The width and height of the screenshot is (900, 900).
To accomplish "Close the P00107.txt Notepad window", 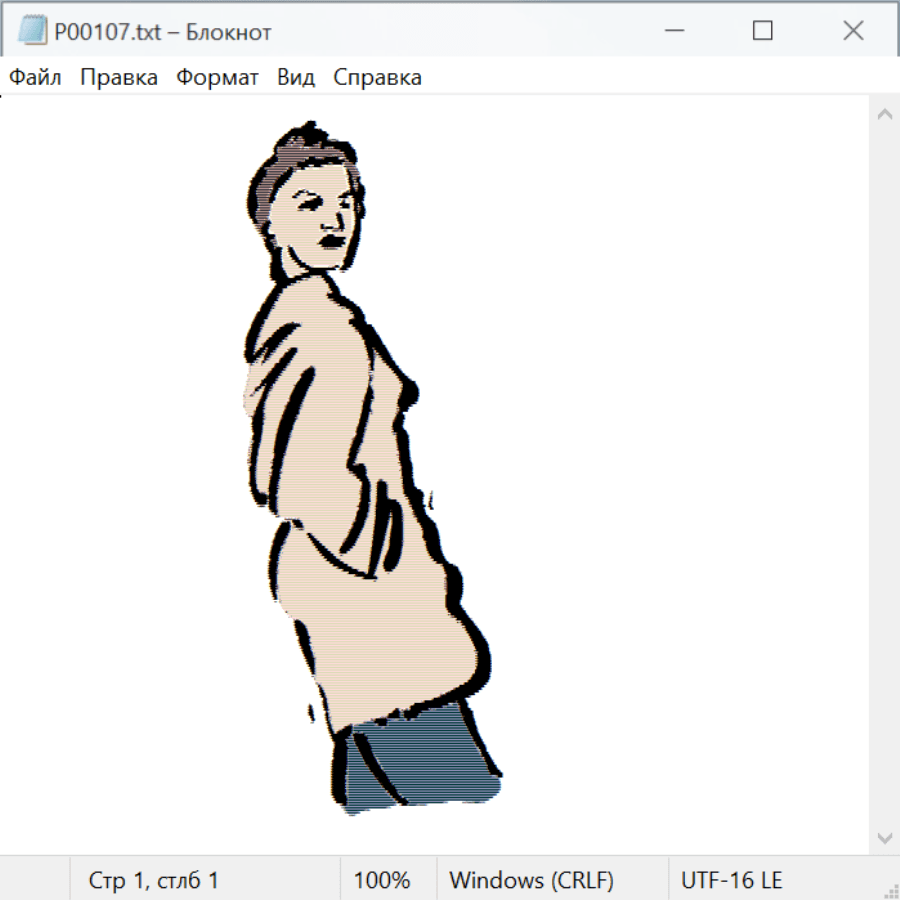I will coord(853,32).
